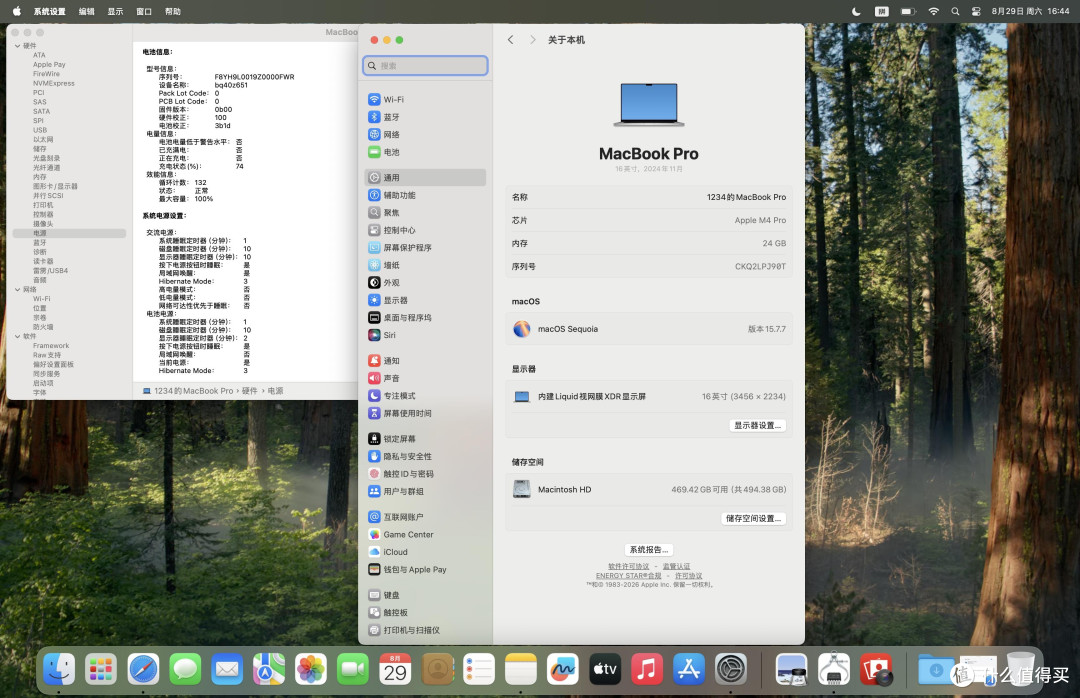Collapse the 软件 section in System Information
1080x698 pixels.
pos(17,337)
